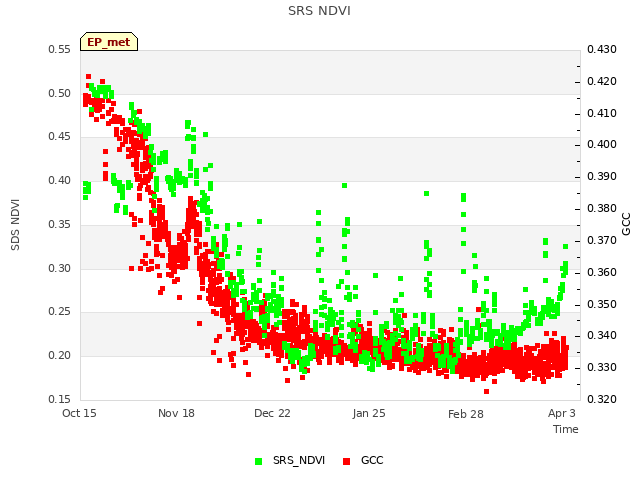
Task: Click the 0.390 right axis value
Action: click(x=602, y=176)
